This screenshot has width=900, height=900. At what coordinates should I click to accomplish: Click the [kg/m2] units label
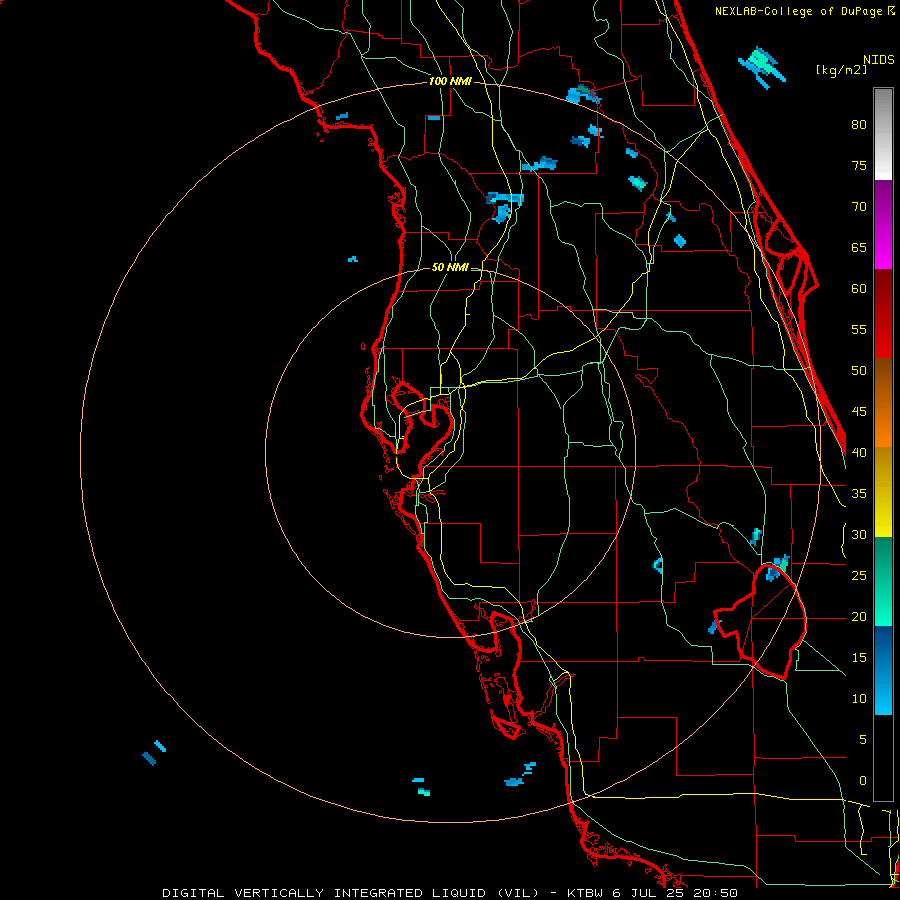point(841,70)
